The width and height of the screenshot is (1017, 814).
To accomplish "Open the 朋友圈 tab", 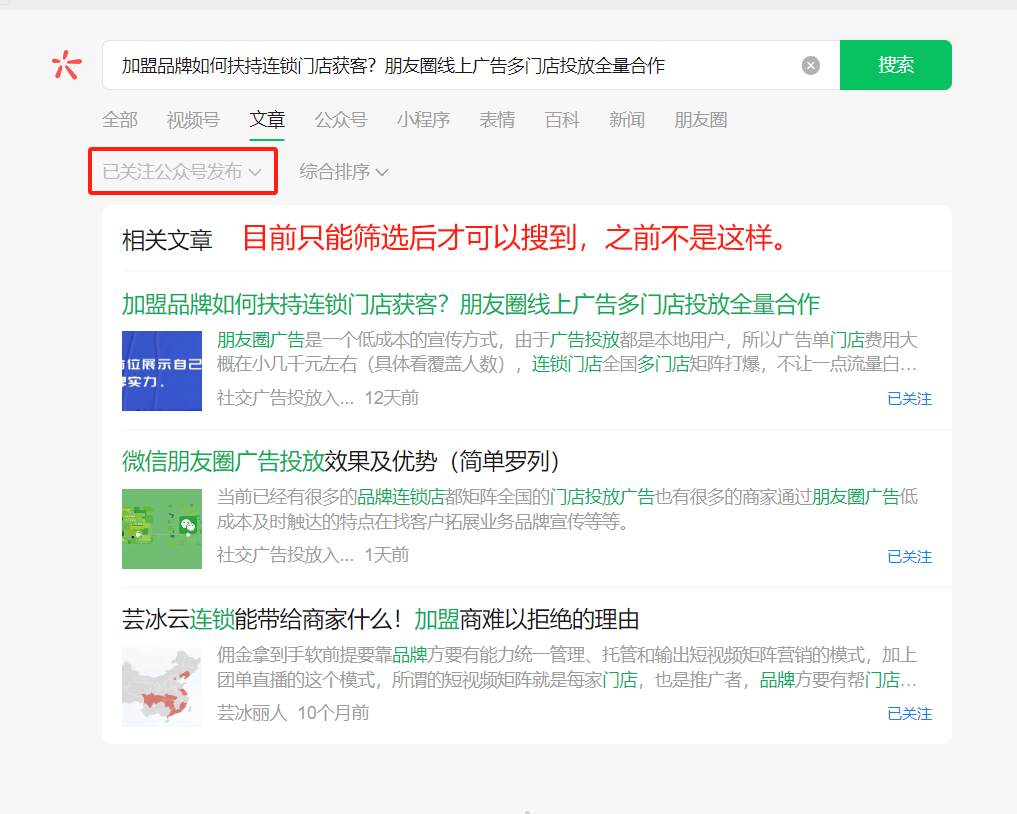I will [700, 120].
